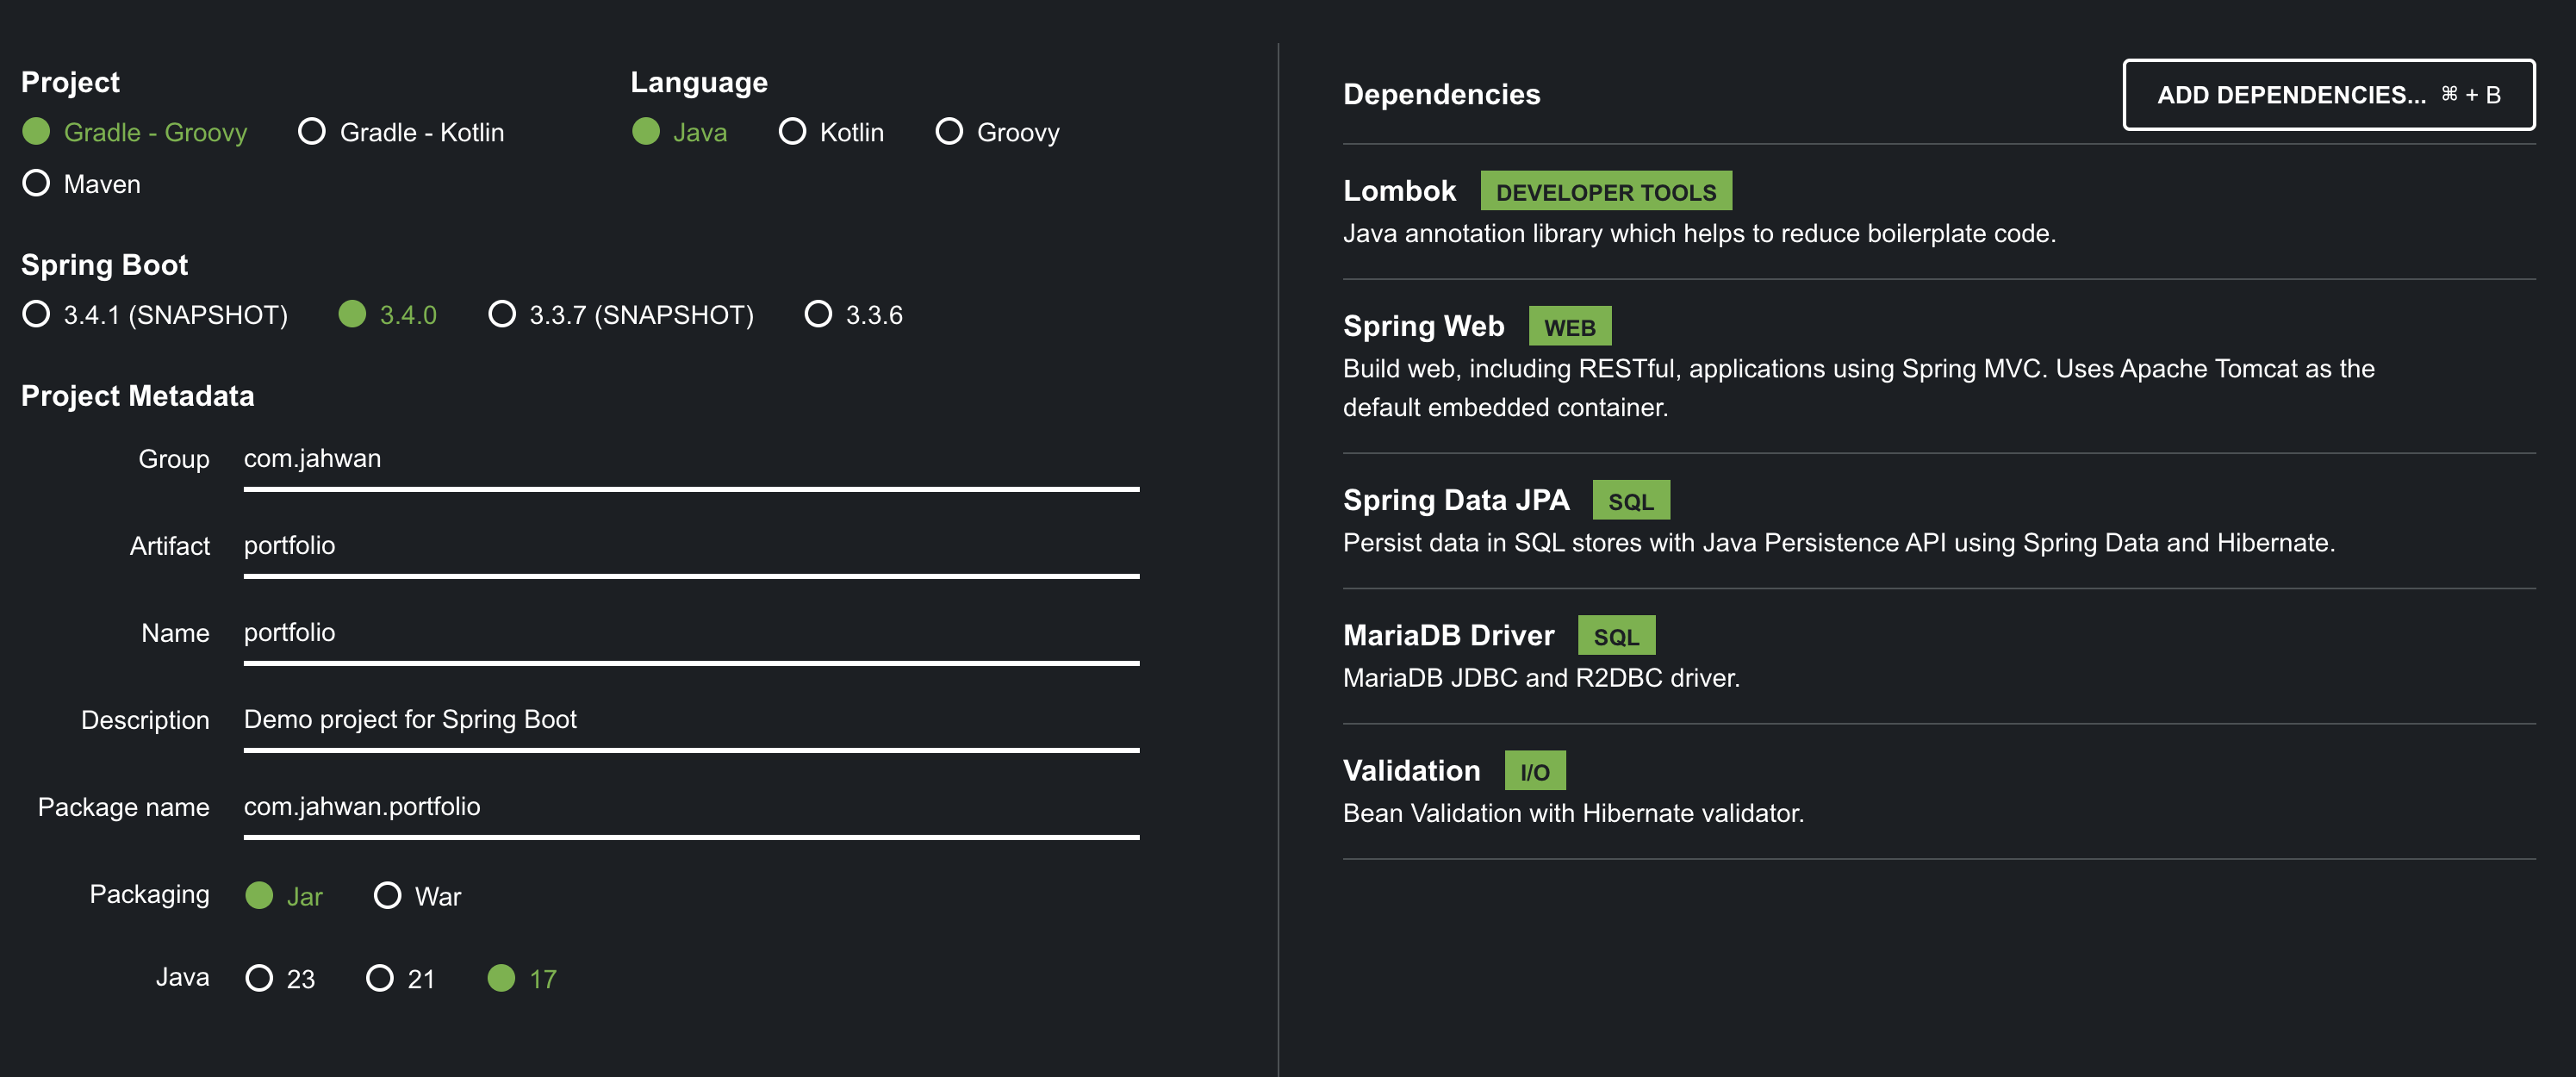Select the Maven project radio button

[x=36, y=184]
